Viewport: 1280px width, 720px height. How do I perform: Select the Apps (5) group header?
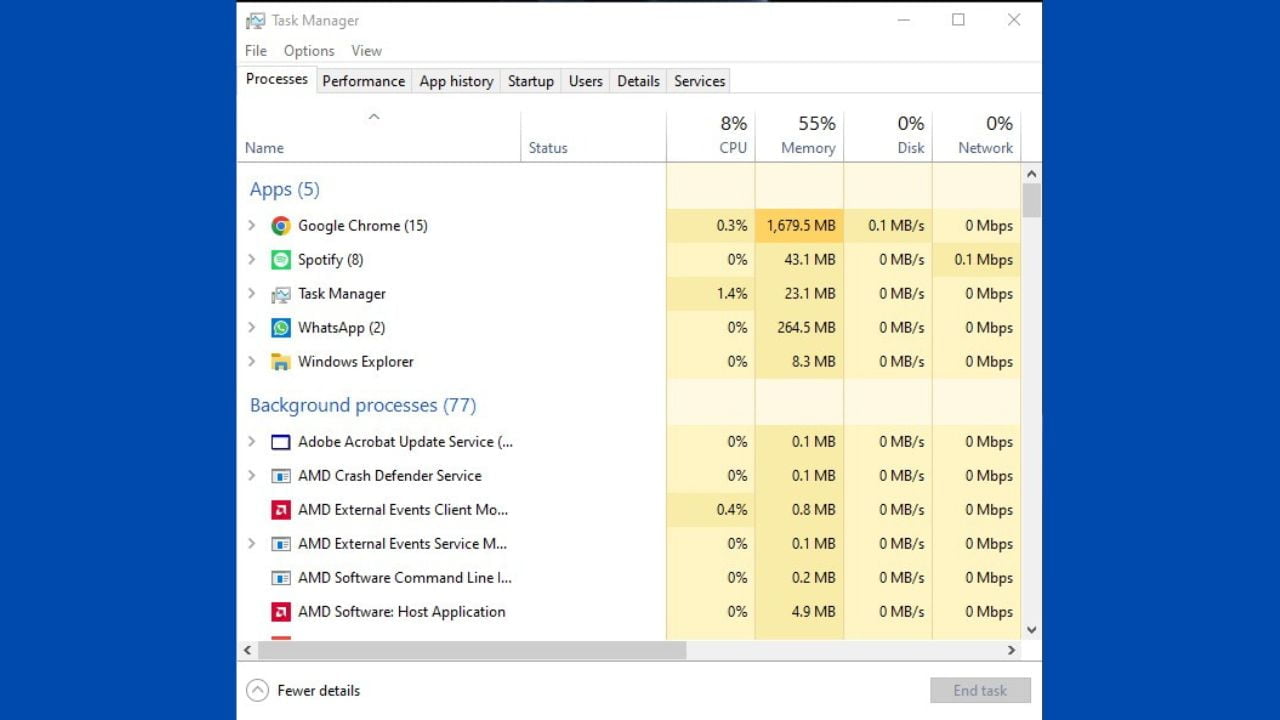click(284, 189)
